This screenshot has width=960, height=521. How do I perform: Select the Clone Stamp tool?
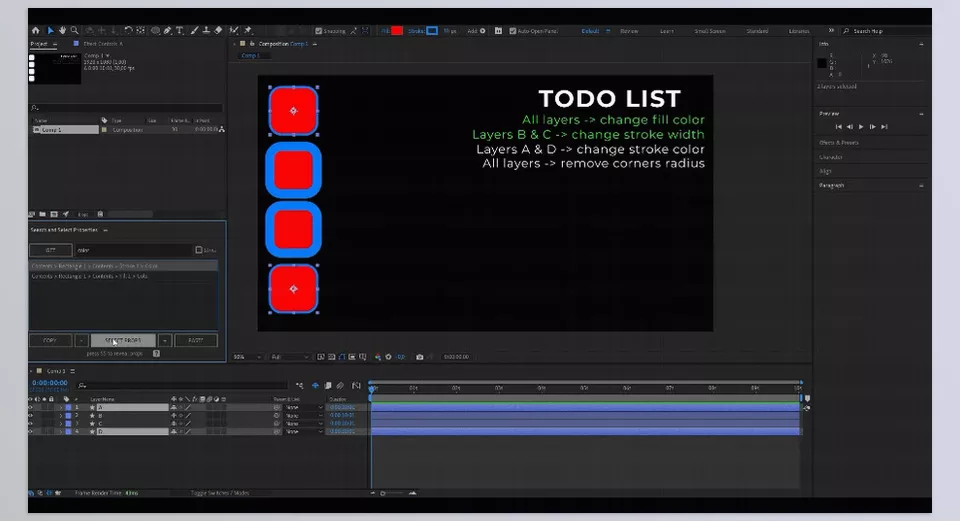pos(206,31)
